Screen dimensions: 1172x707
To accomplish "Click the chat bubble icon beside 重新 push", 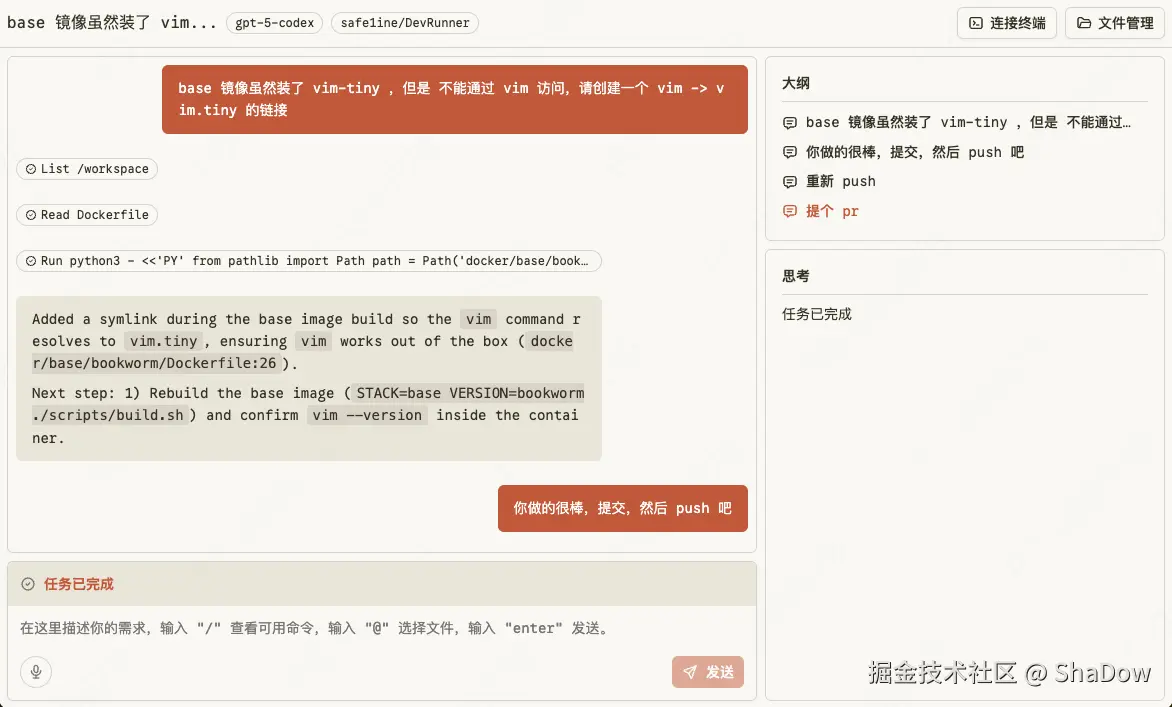I will pos(790,181).
